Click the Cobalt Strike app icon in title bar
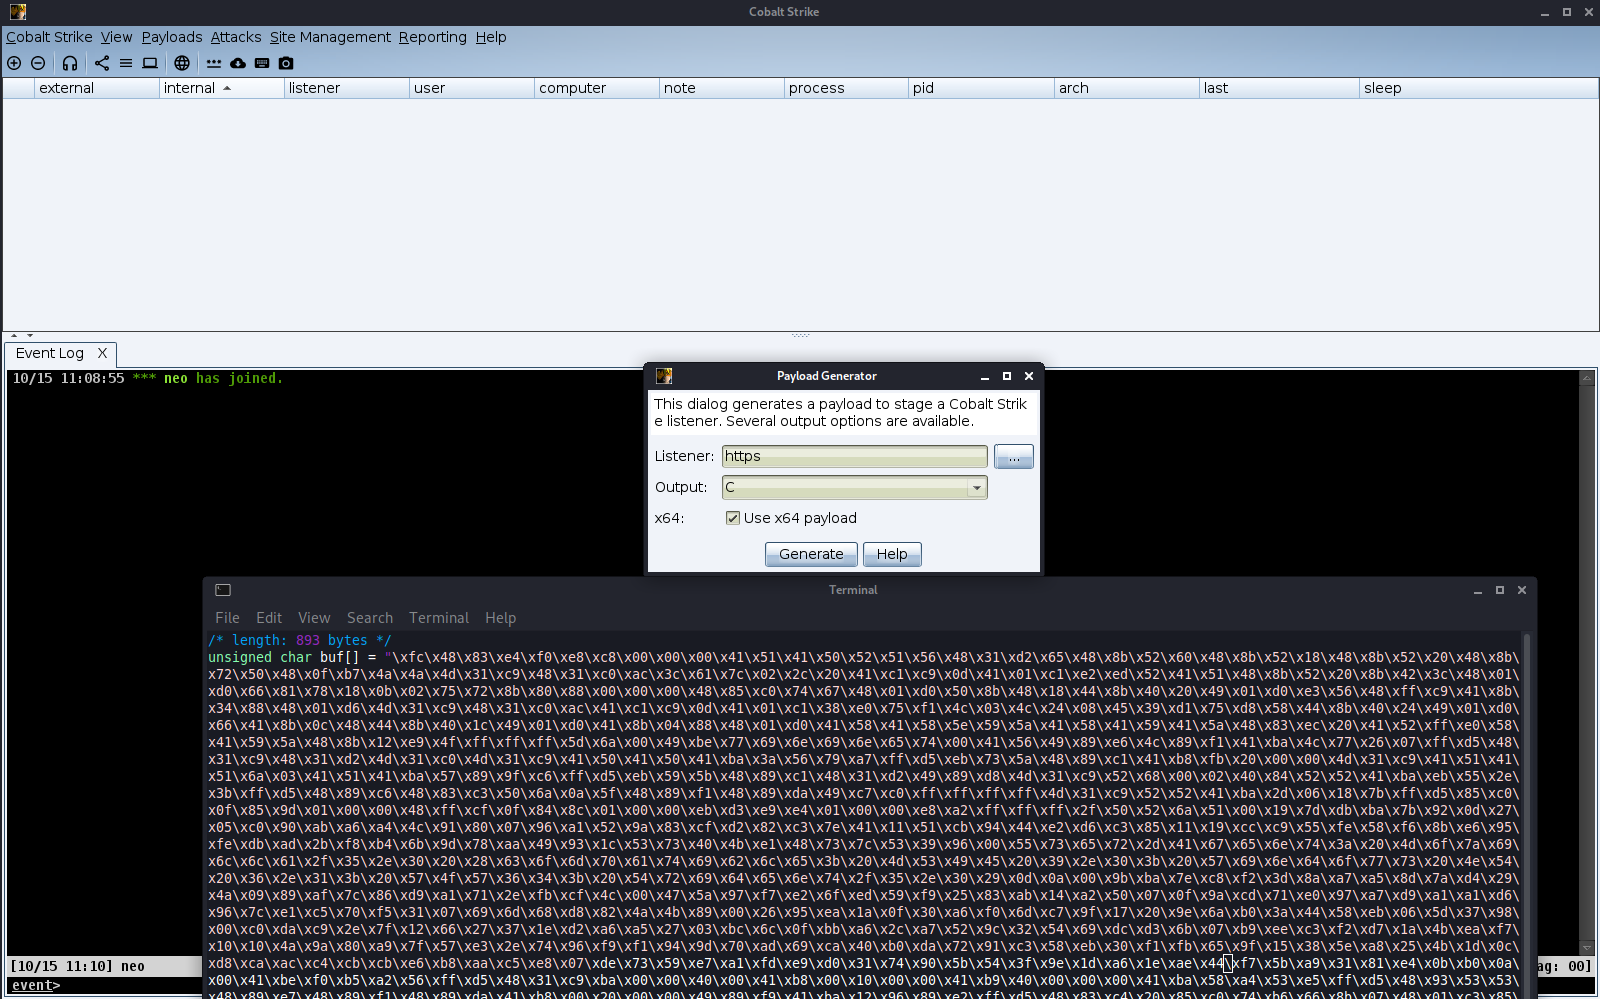 18,12
